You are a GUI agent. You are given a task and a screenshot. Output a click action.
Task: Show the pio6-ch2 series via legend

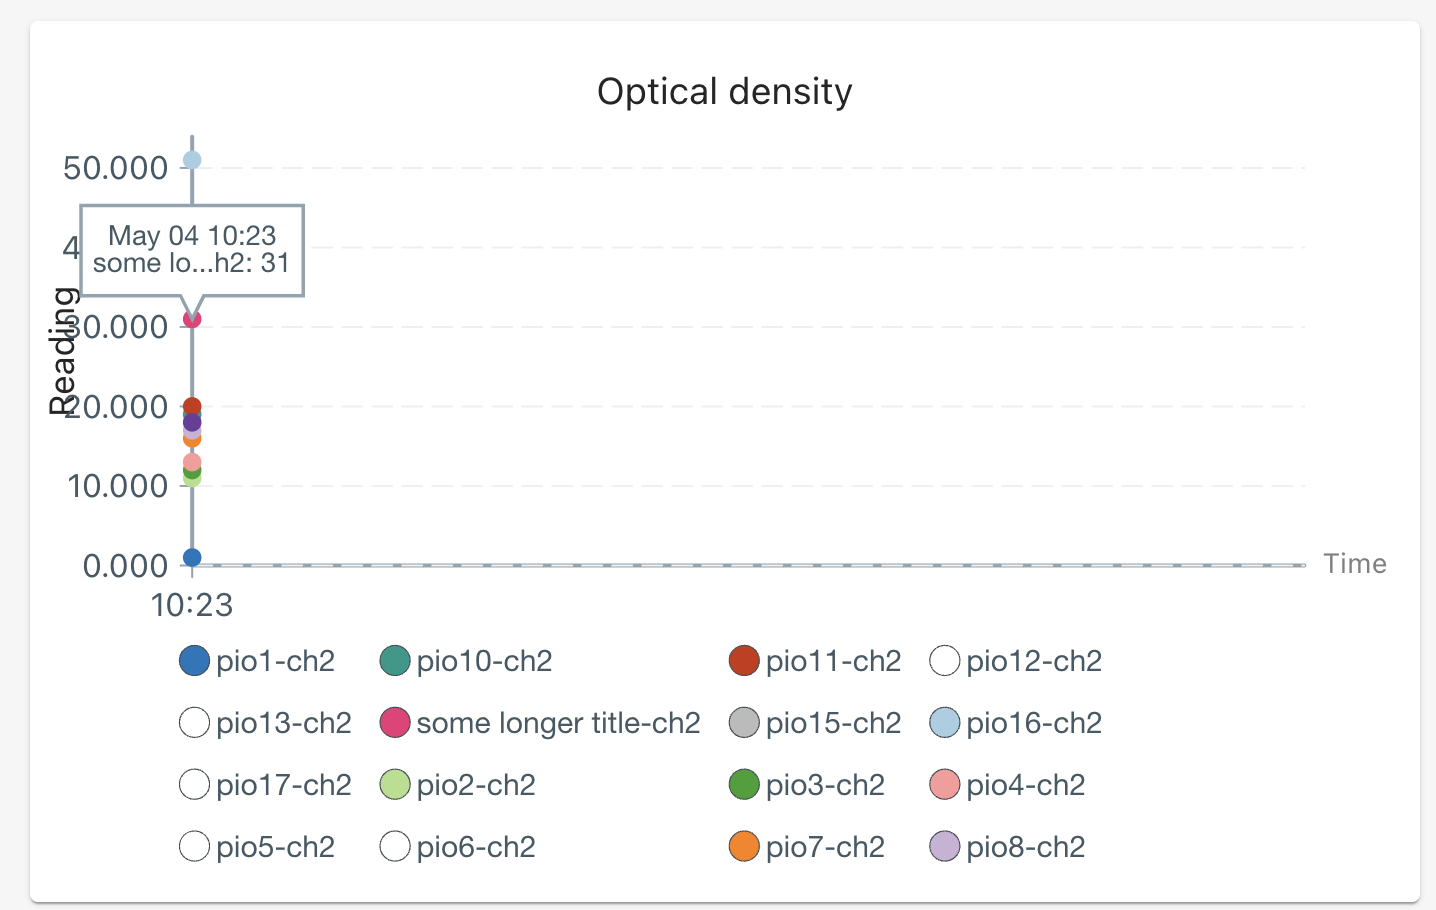click(x=395, y=847)
